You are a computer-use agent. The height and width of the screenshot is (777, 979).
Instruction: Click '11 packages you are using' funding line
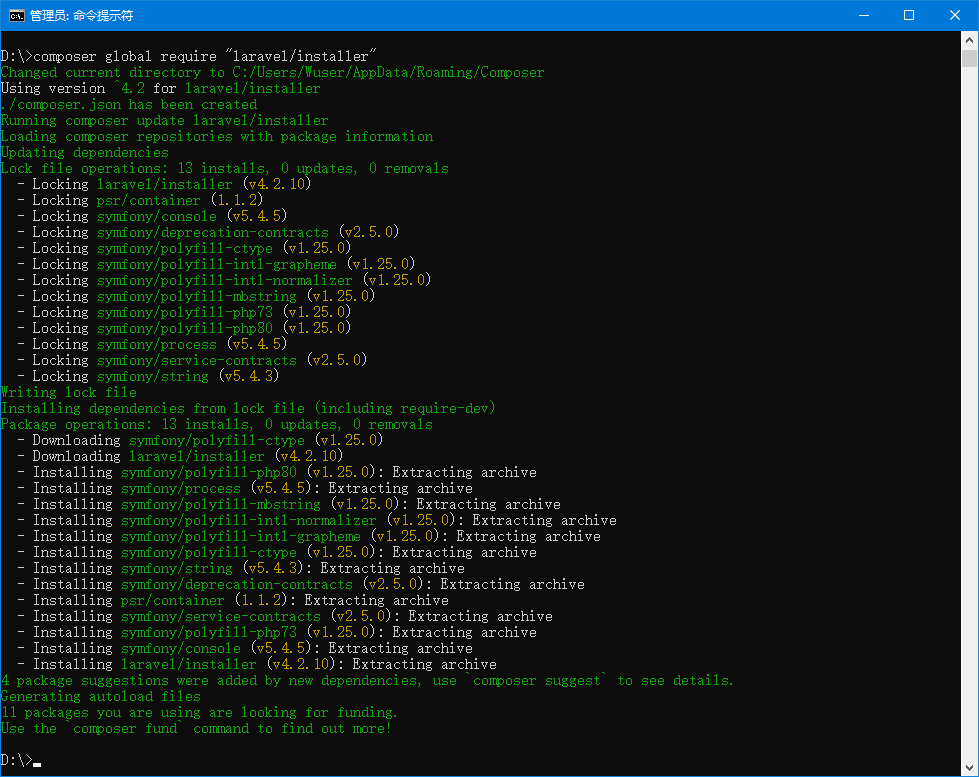tap(199, 712)
